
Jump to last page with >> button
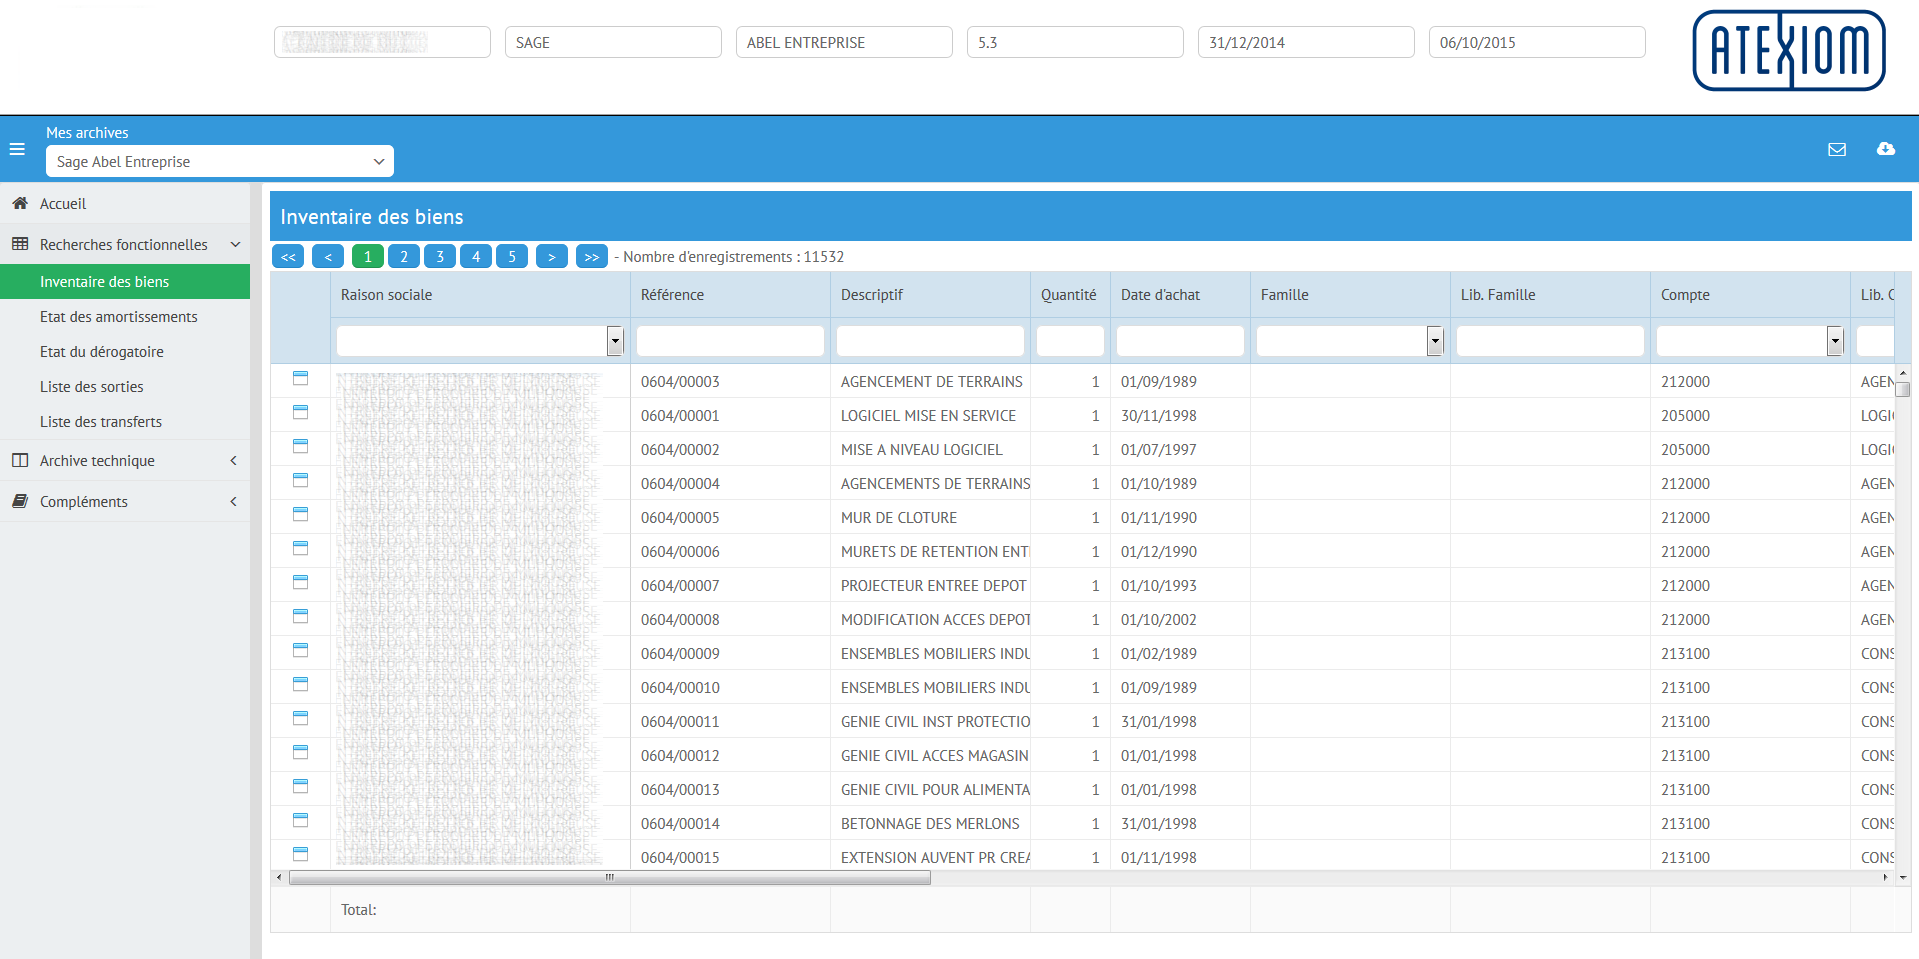(x=592, y=257)
